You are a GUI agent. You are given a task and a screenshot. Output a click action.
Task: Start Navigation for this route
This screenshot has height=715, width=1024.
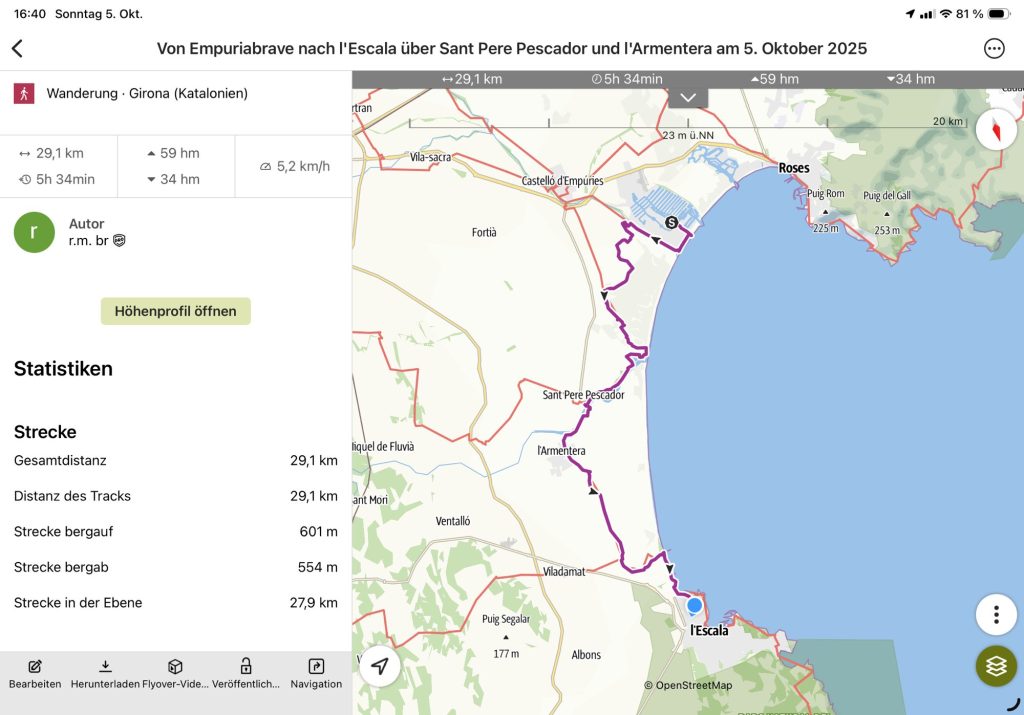316,673
